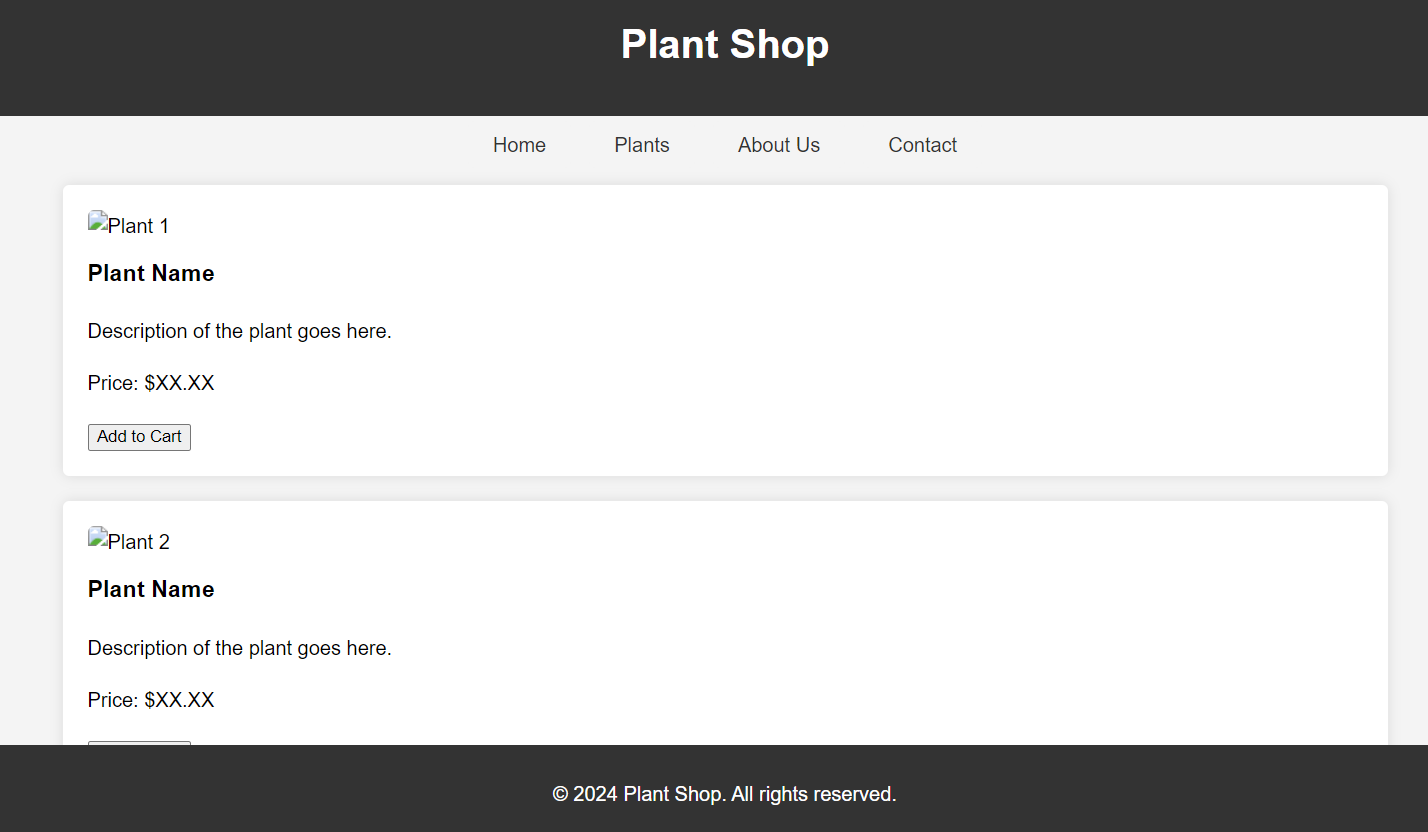Screen dimensions: 1428x832
Task: Open the Contact page
Action: click(x=922, y=145)
